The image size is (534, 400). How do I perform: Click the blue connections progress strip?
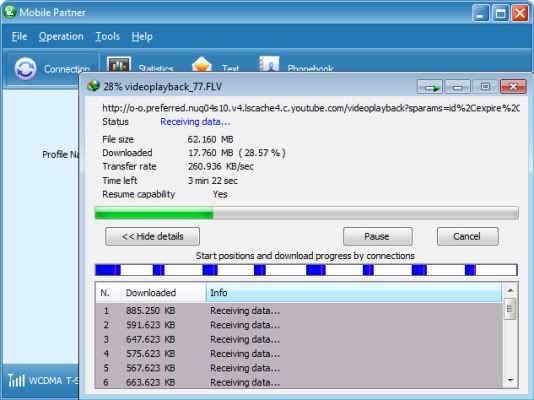(x=307, y=270)
